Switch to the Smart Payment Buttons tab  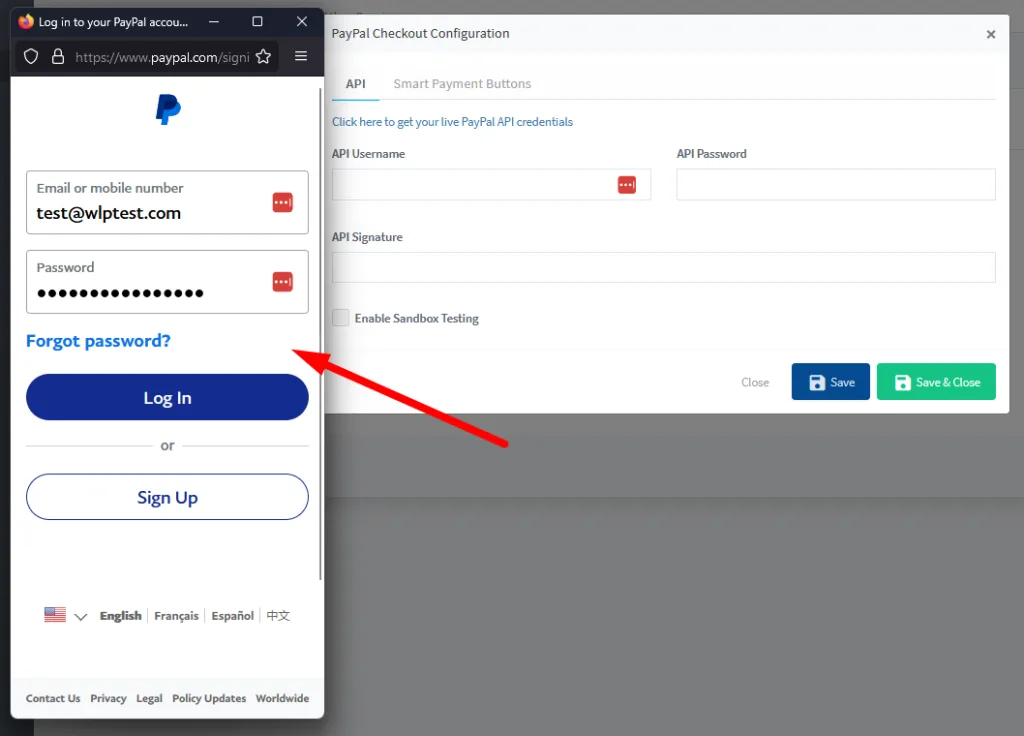coord(462,84)
